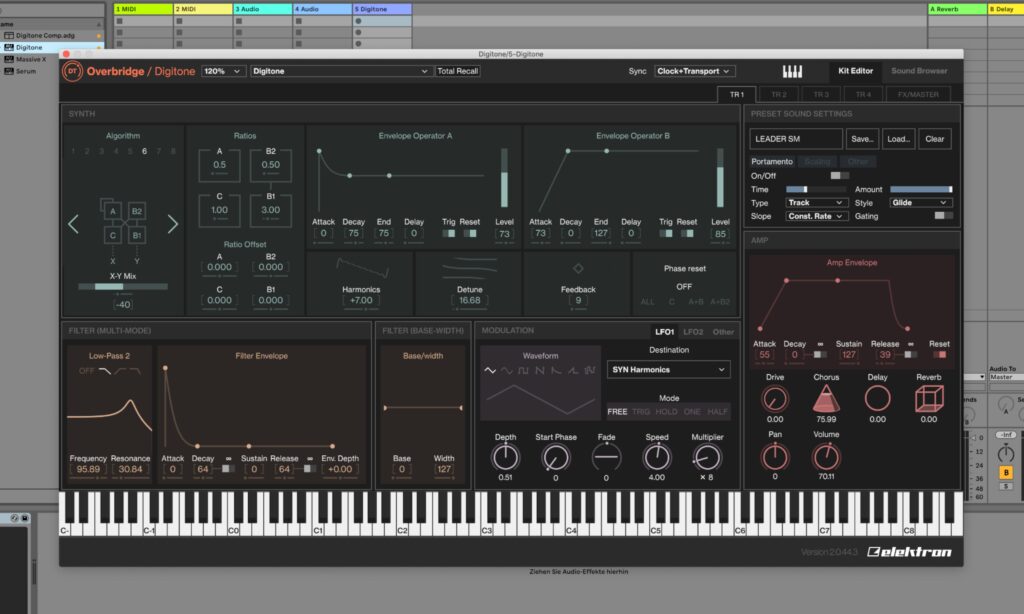Switch to the LFO2 modulation tab
This screenshot has width=1024, height=614.
click(693, 332)
